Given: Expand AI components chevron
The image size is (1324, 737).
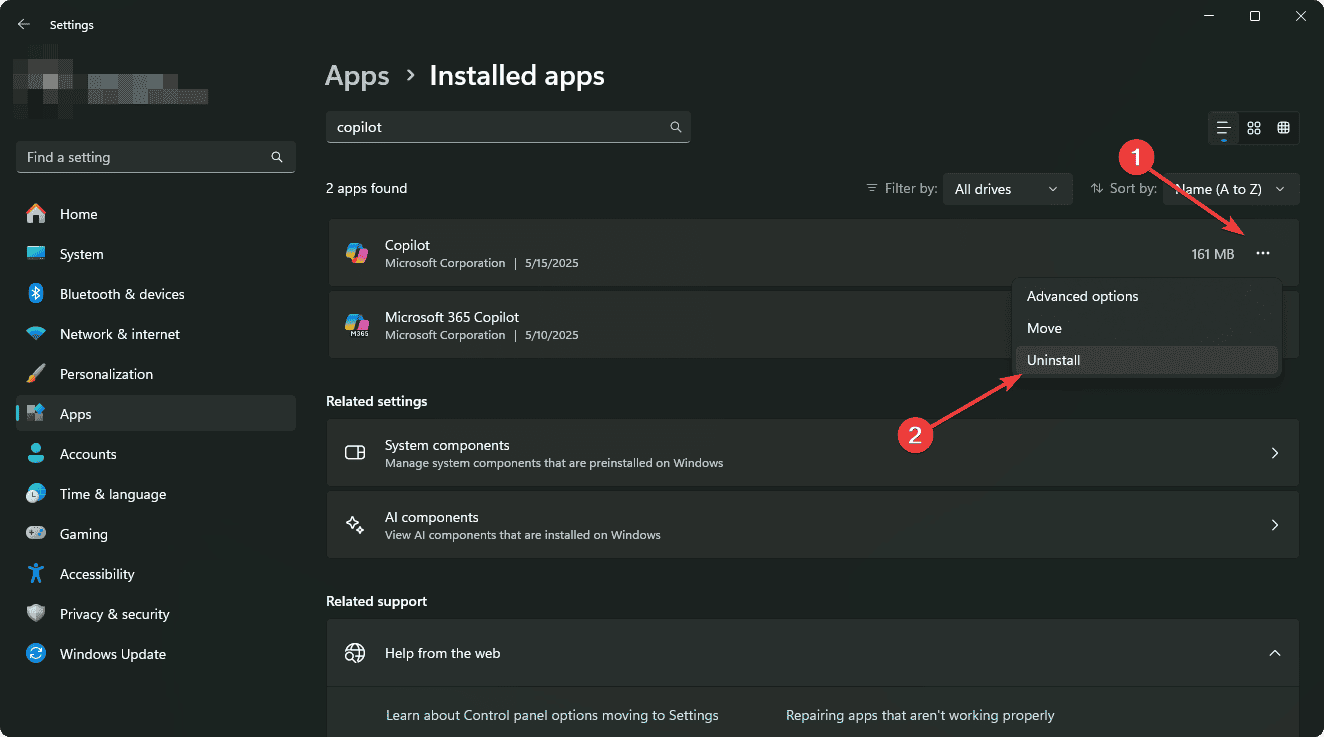Looking at the screenshot, I should [1275, 525].
